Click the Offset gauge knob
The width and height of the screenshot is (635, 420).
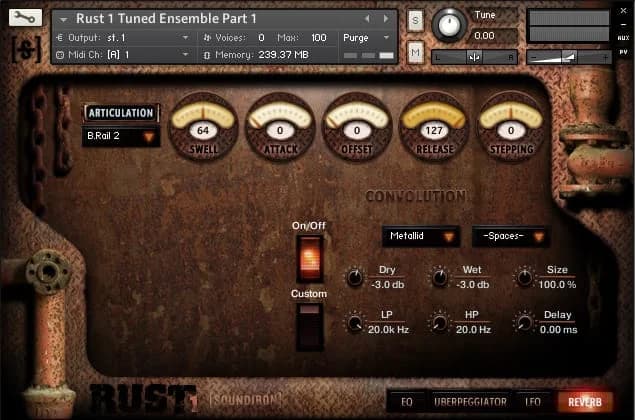(x=357, y=126)
